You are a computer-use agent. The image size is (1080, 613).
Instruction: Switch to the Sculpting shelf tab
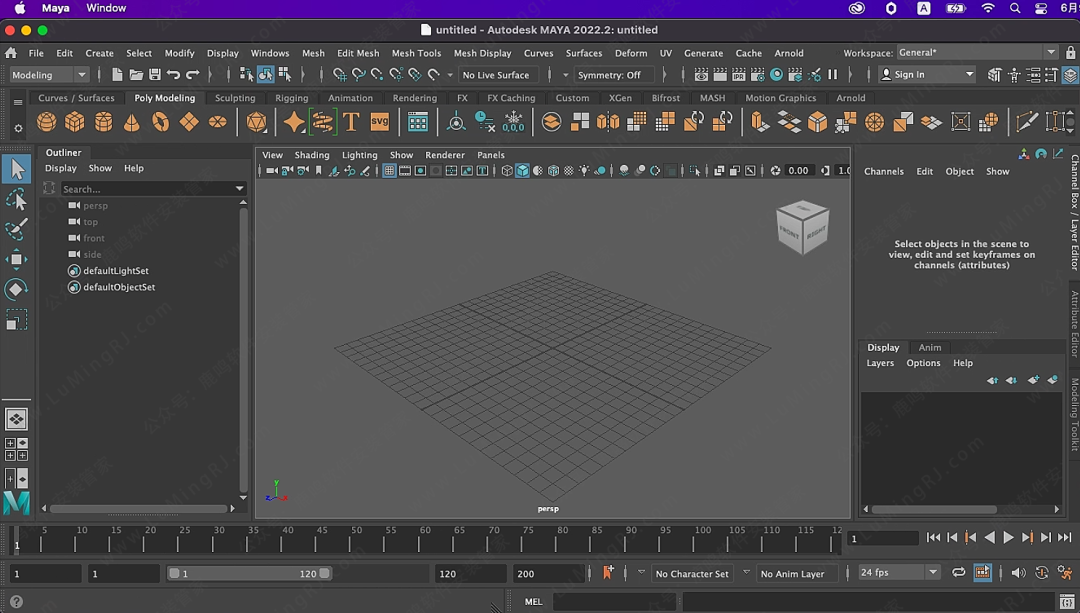click(x=235, y=98)
